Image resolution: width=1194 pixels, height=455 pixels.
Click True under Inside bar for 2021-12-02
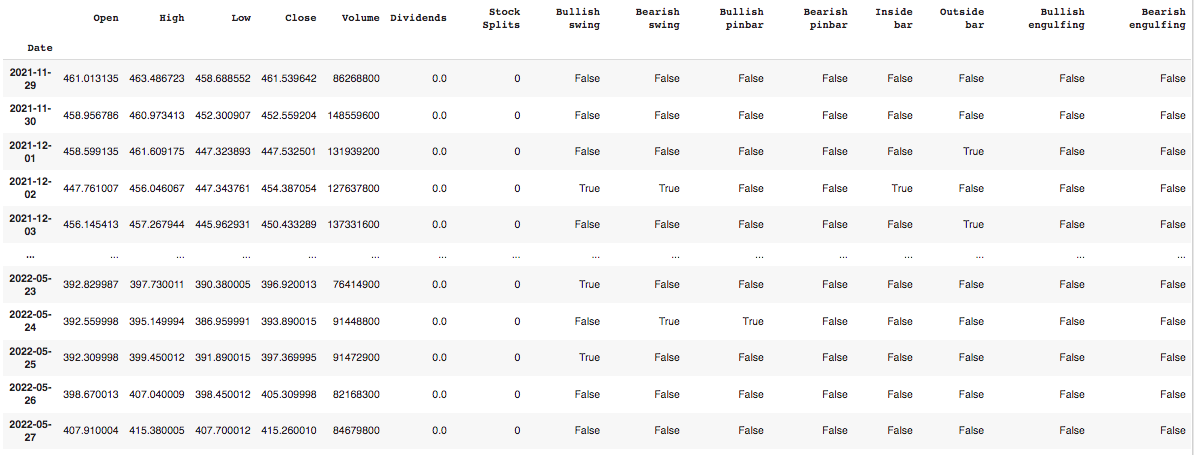tap(902, 188)
